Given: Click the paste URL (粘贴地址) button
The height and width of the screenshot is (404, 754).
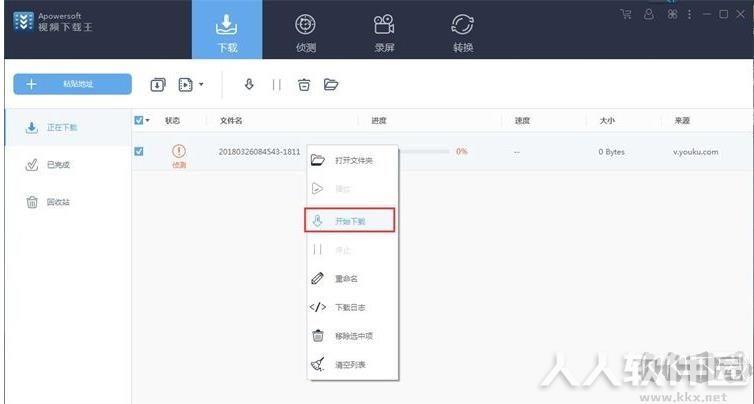Looking at the screenshot, I should [x=73, y=84].
